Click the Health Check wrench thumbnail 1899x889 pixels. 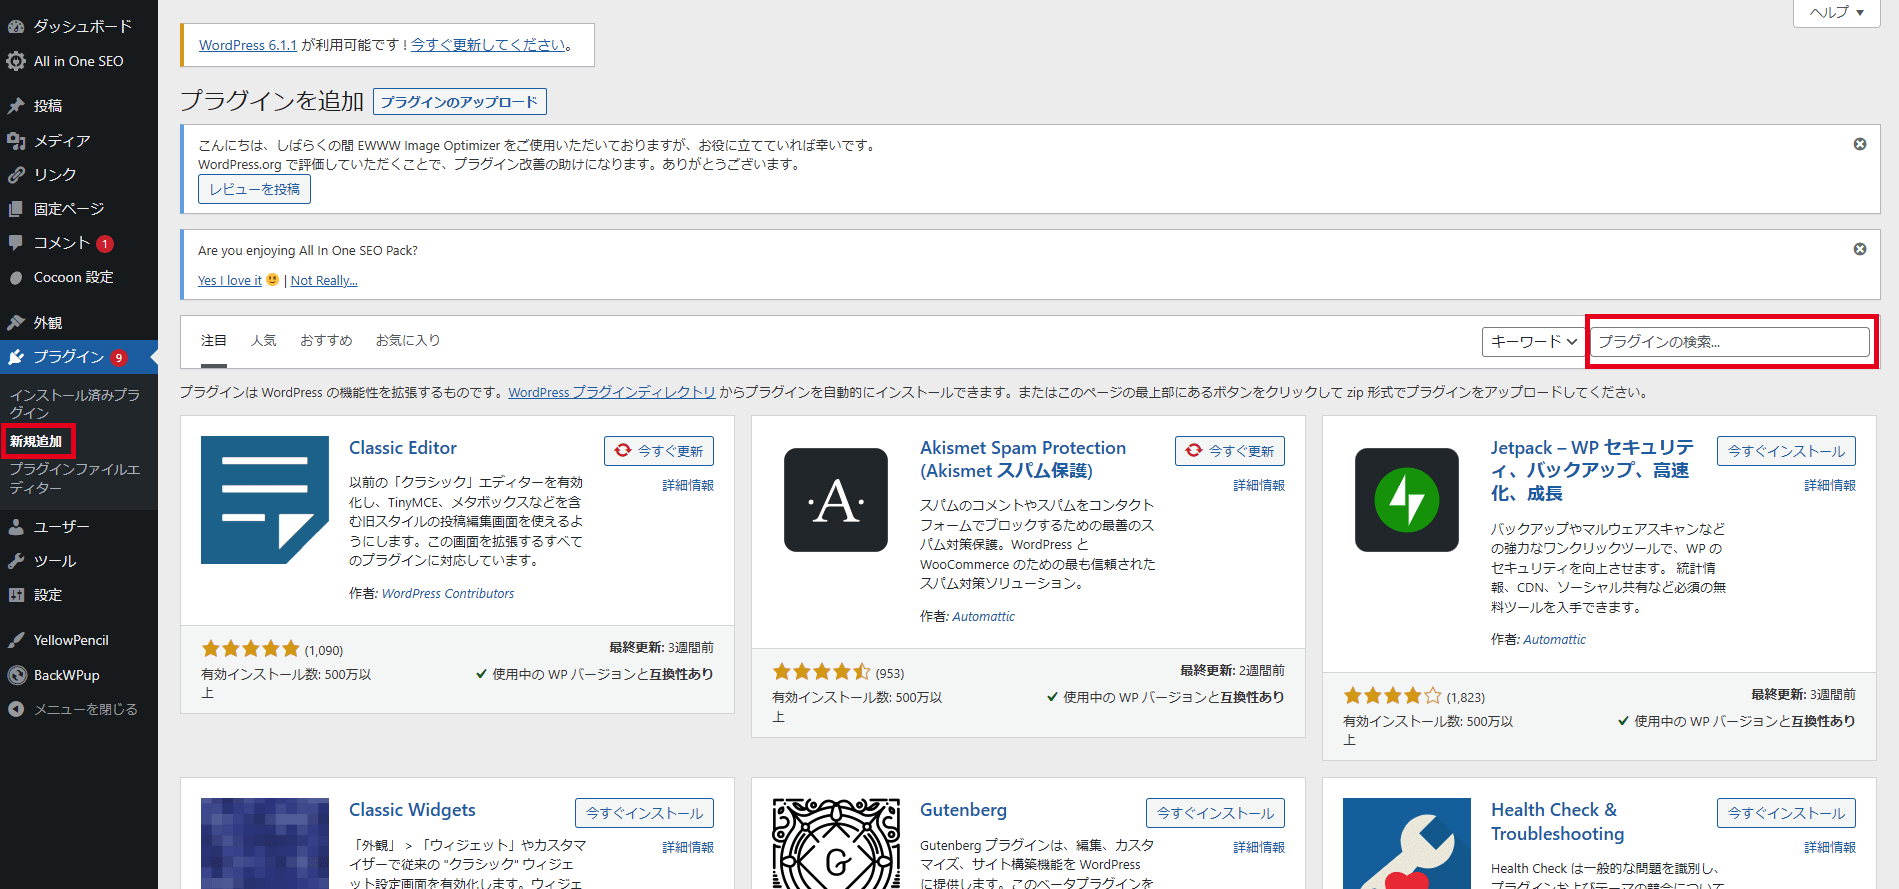pyautogui.click(x=1407, y=843)
